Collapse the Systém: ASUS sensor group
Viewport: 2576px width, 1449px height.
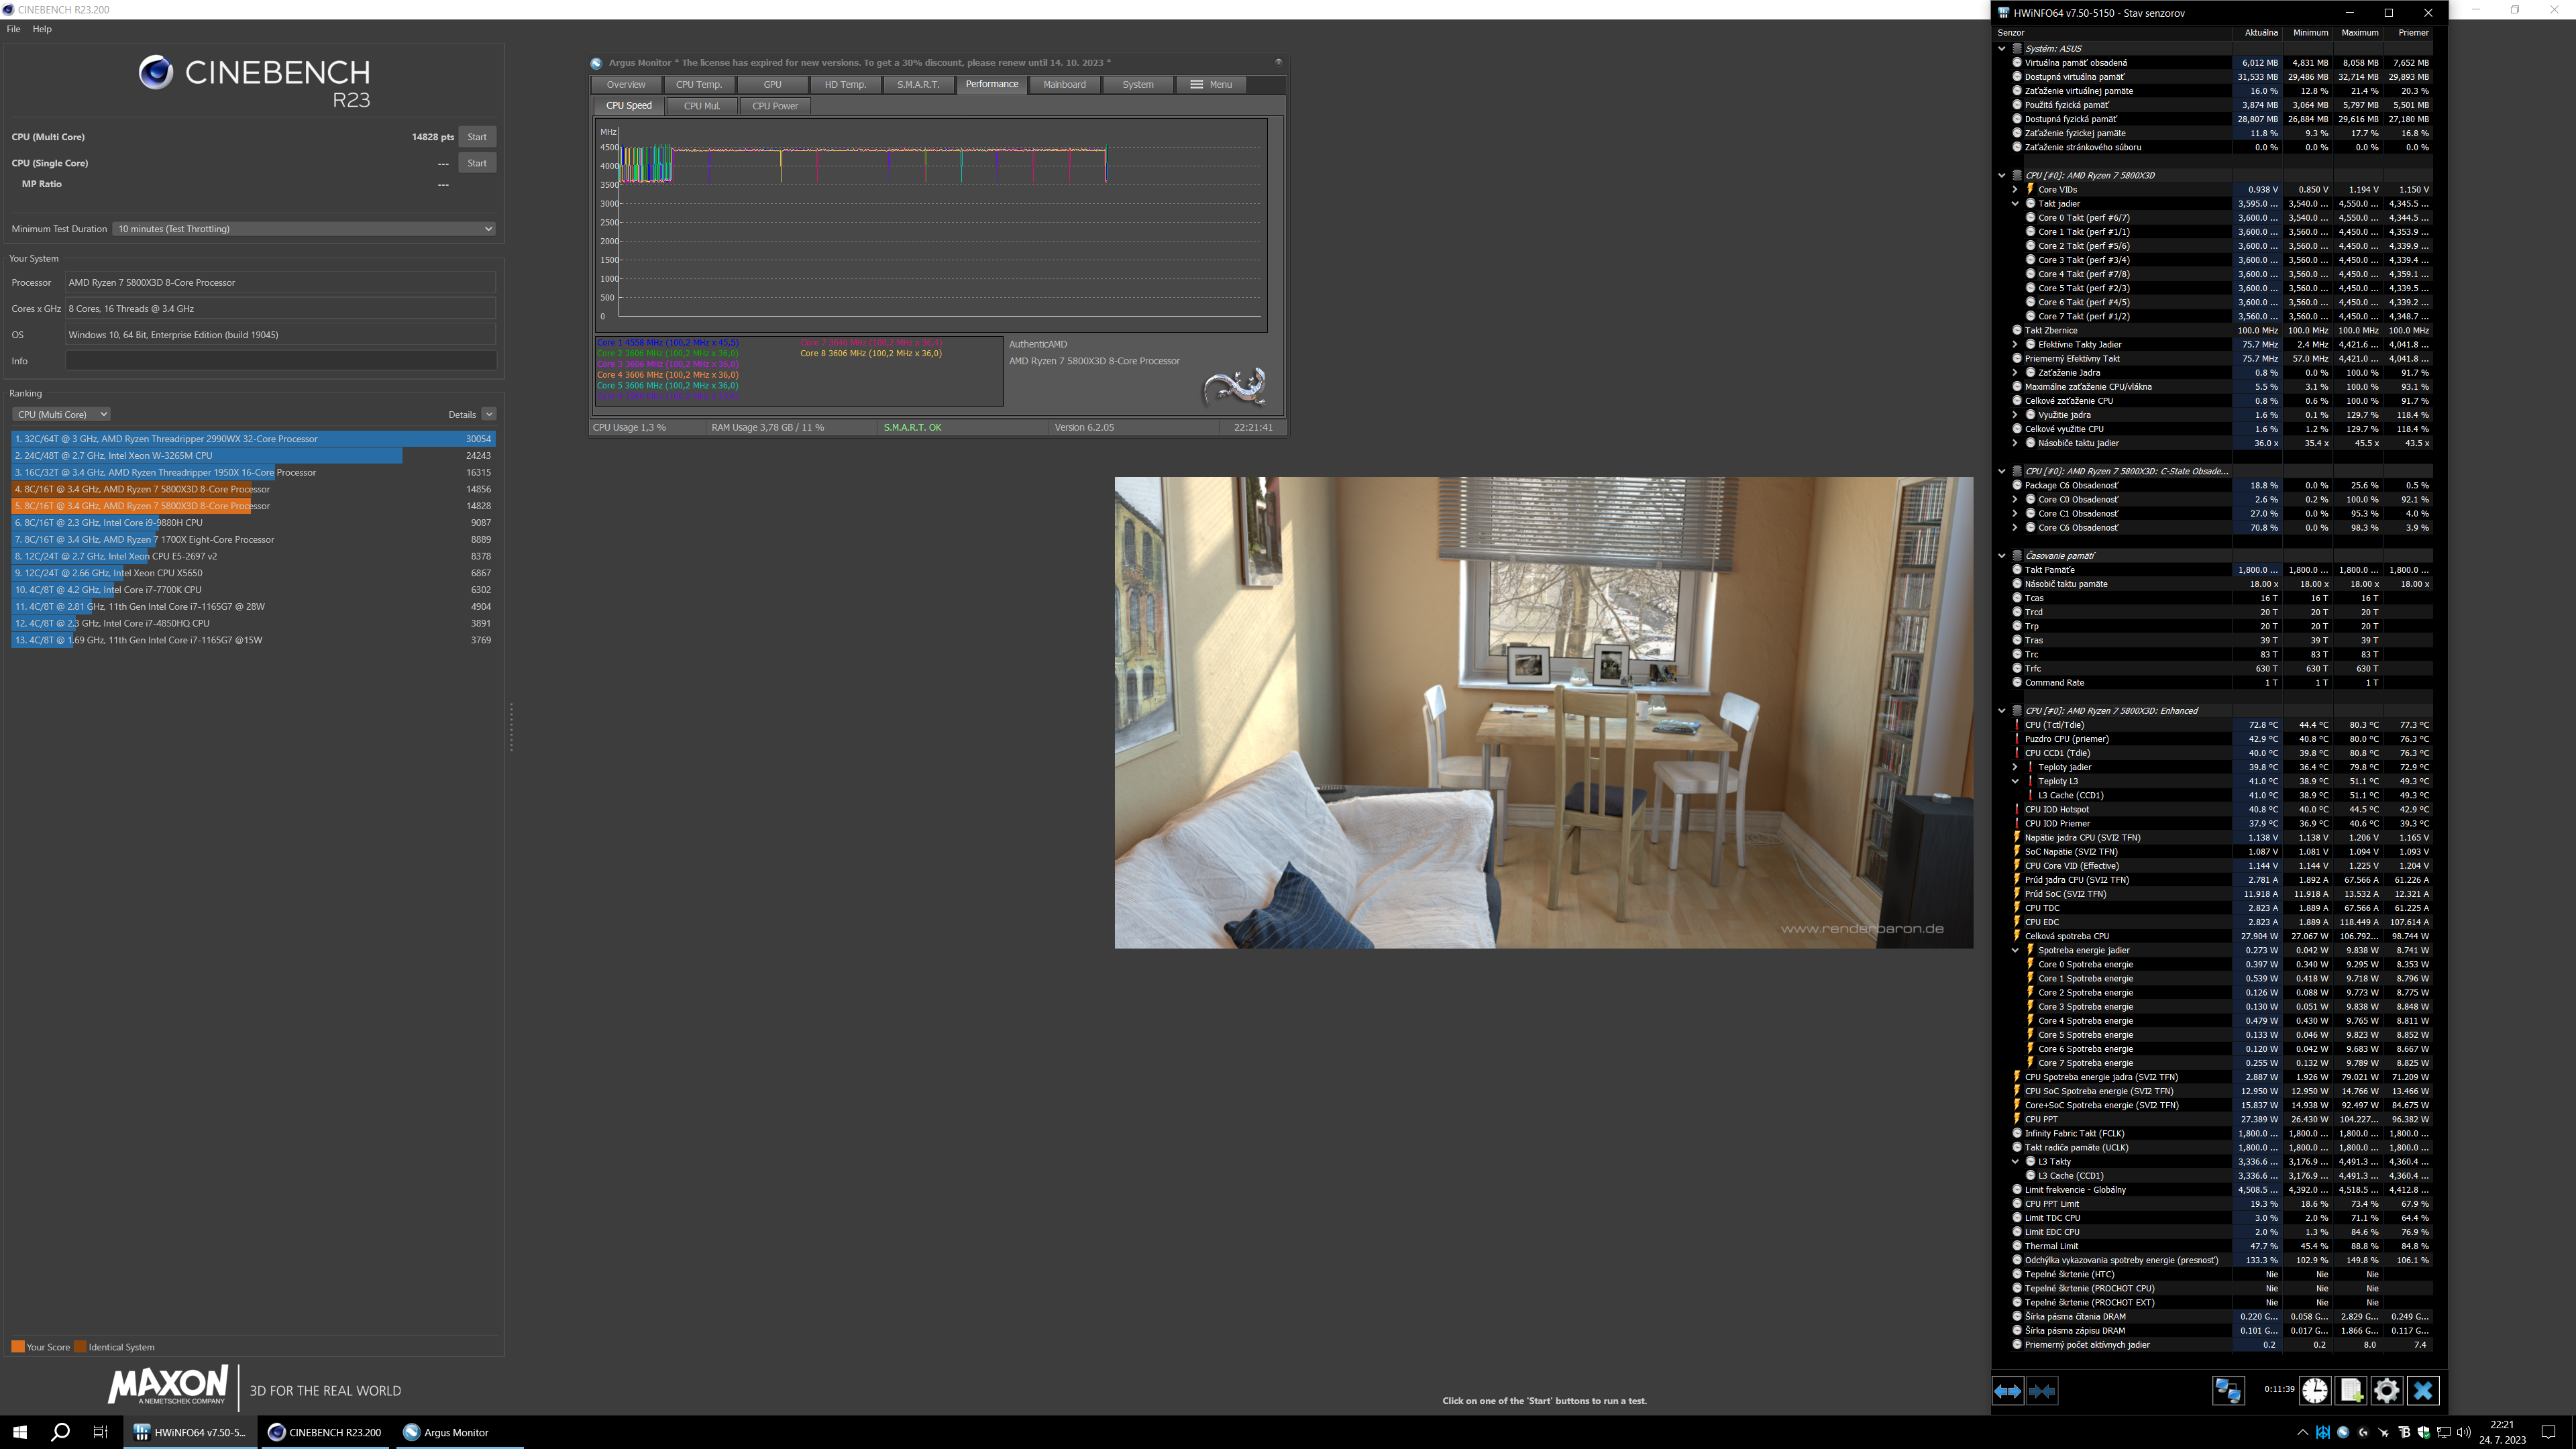[x=2002, y=48]
